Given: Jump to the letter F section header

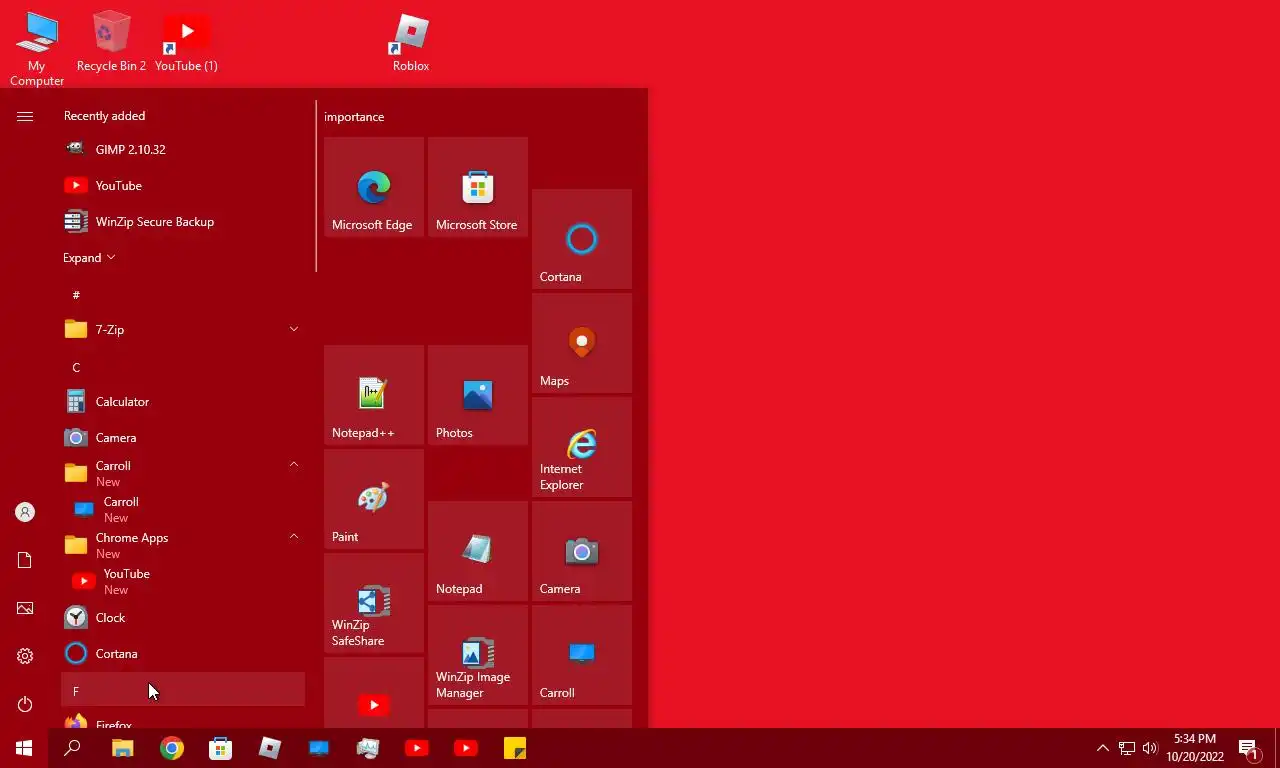Looking at the screenshot, I should pos(183,691).
